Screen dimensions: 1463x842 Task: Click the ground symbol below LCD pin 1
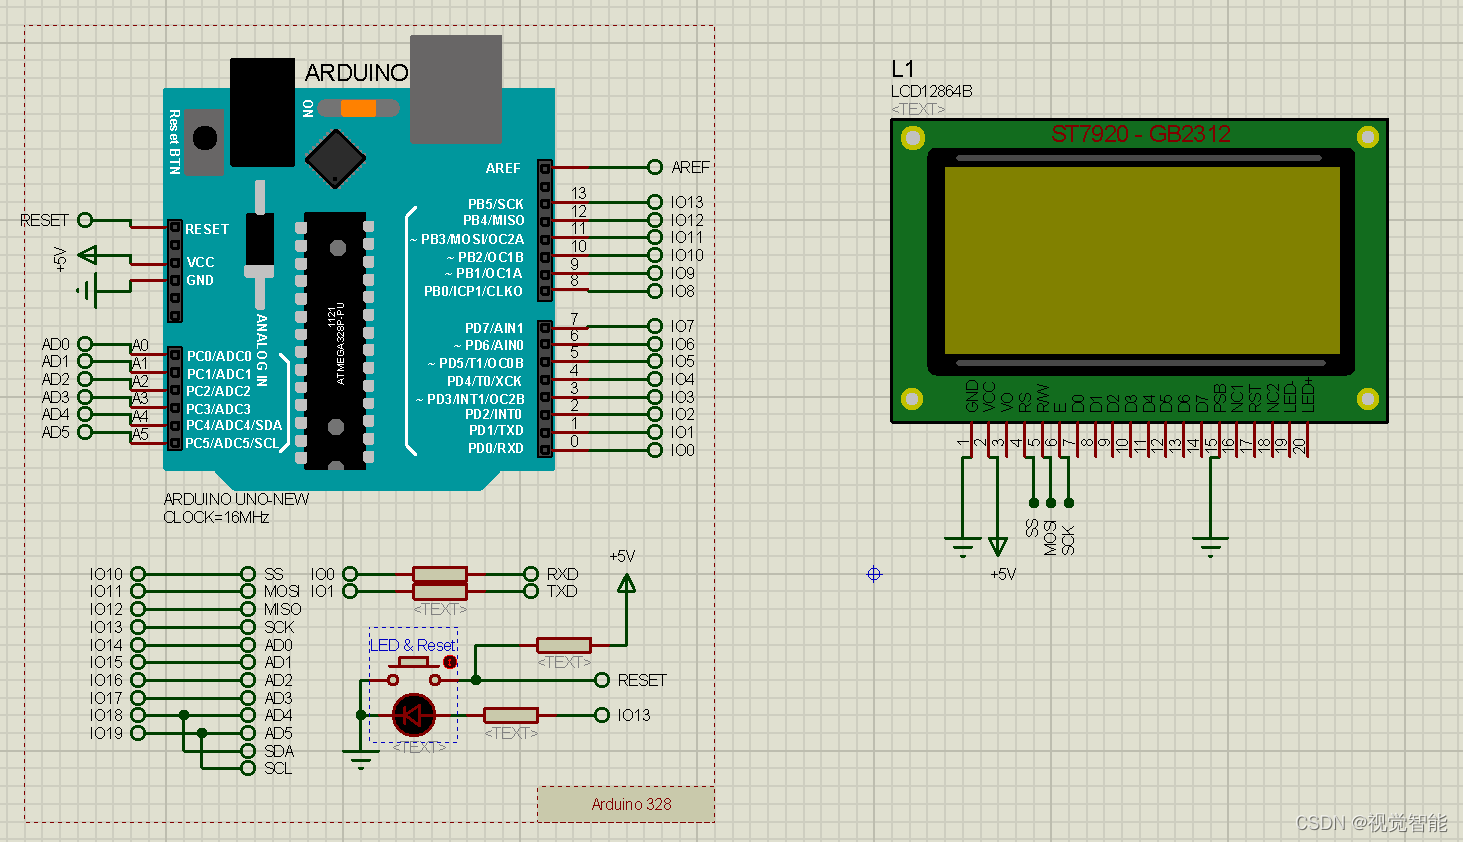961,545
